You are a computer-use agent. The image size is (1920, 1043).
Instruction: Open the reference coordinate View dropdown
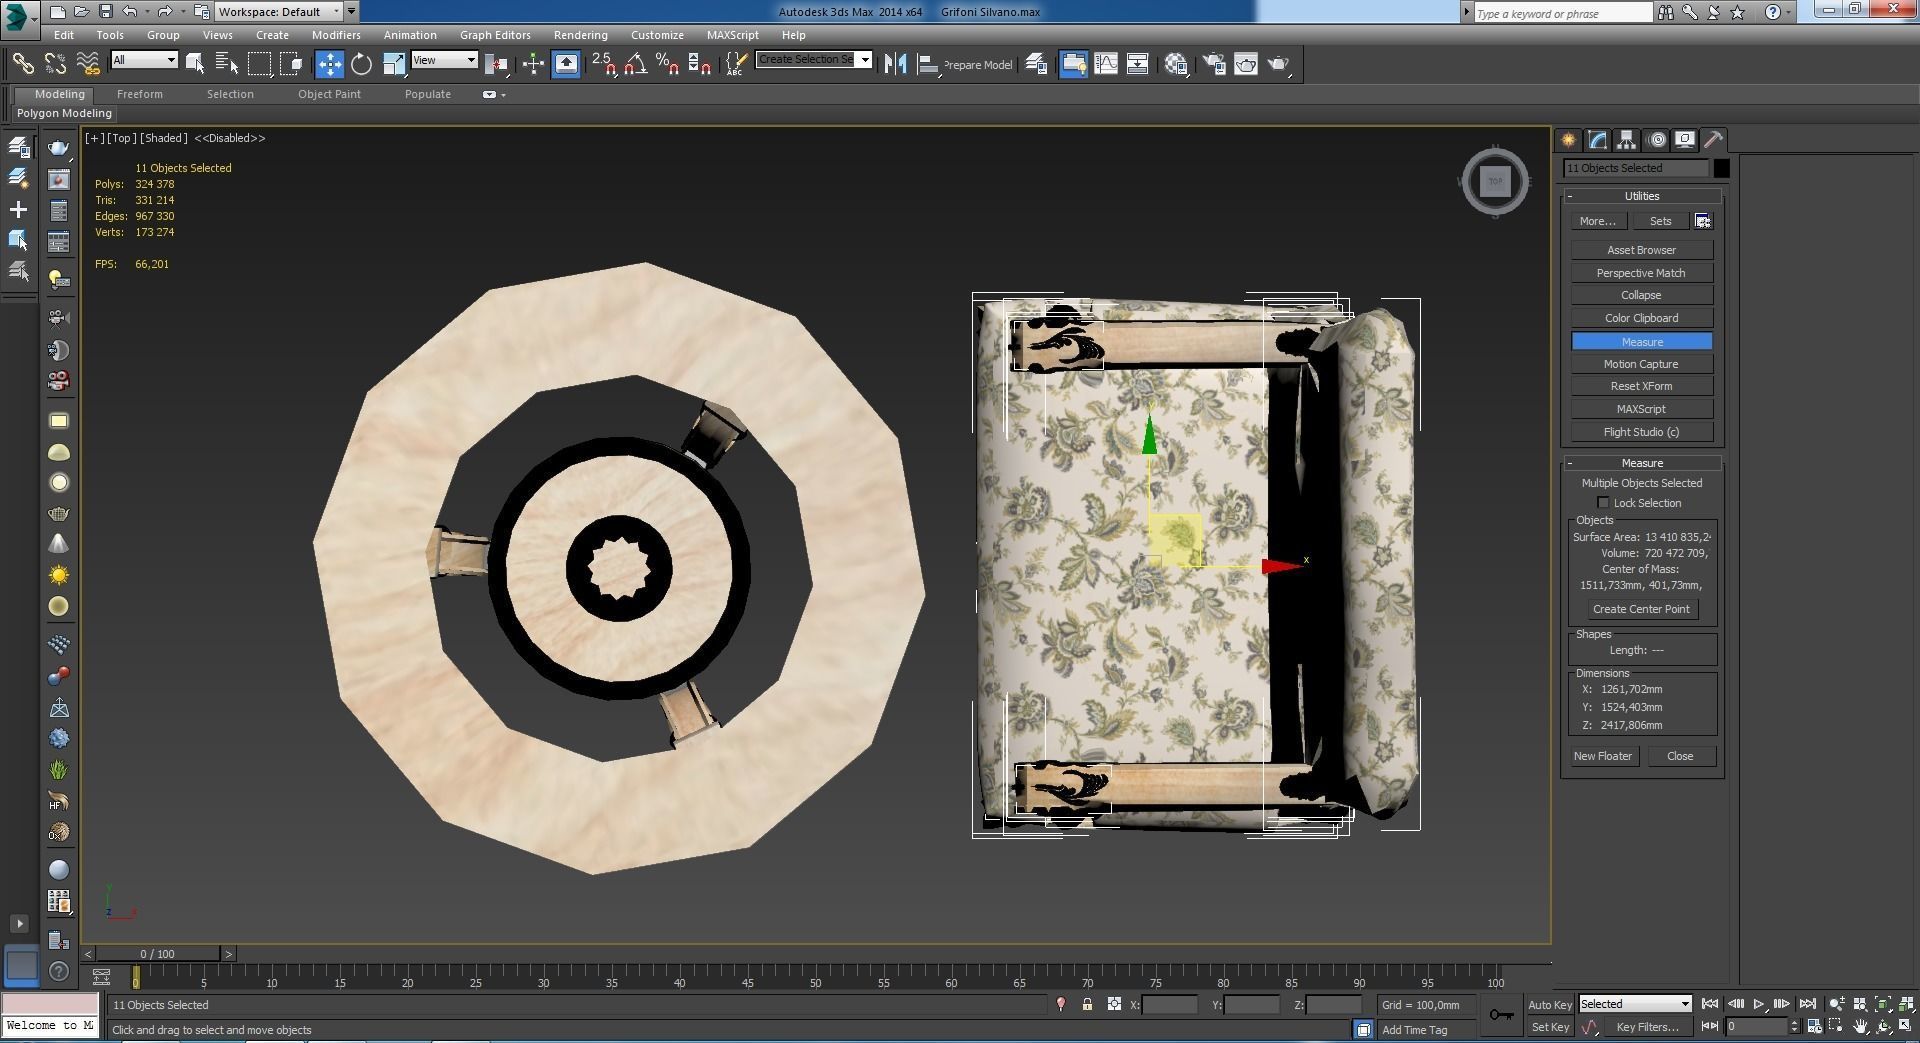click(x=444, y=60)
